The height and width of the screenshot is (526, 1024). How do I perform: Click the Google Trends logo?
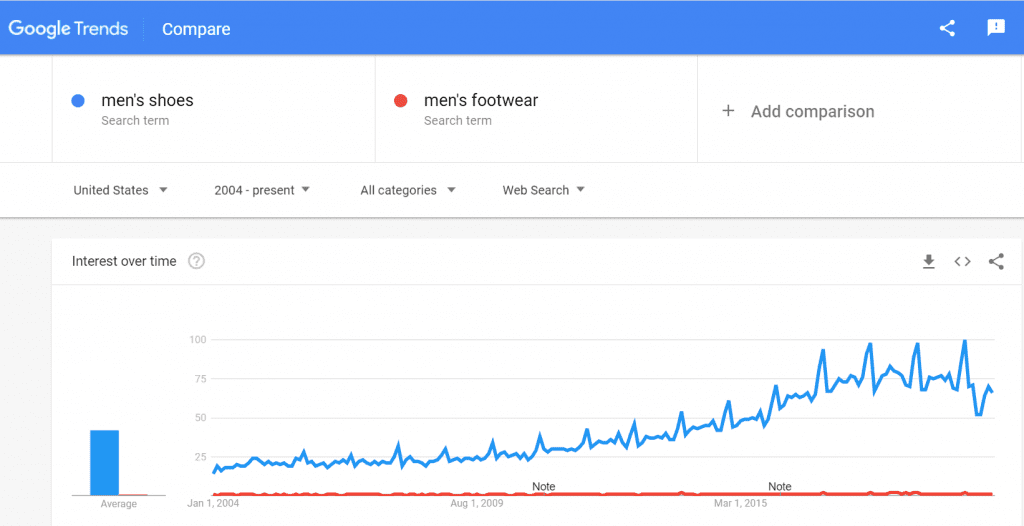[69, 29]
